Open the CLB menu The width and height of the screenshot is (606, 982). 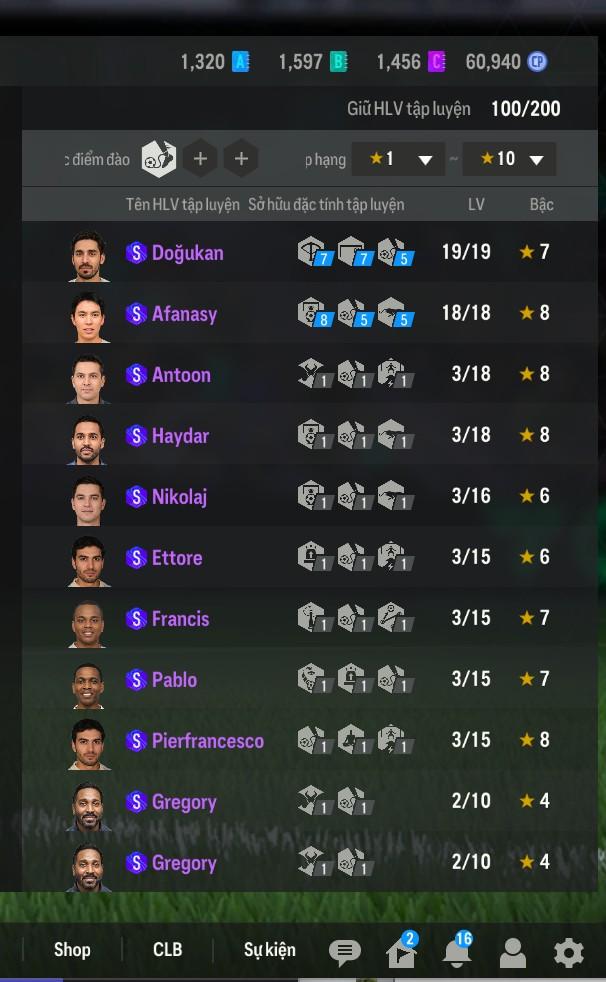[167, 949]
